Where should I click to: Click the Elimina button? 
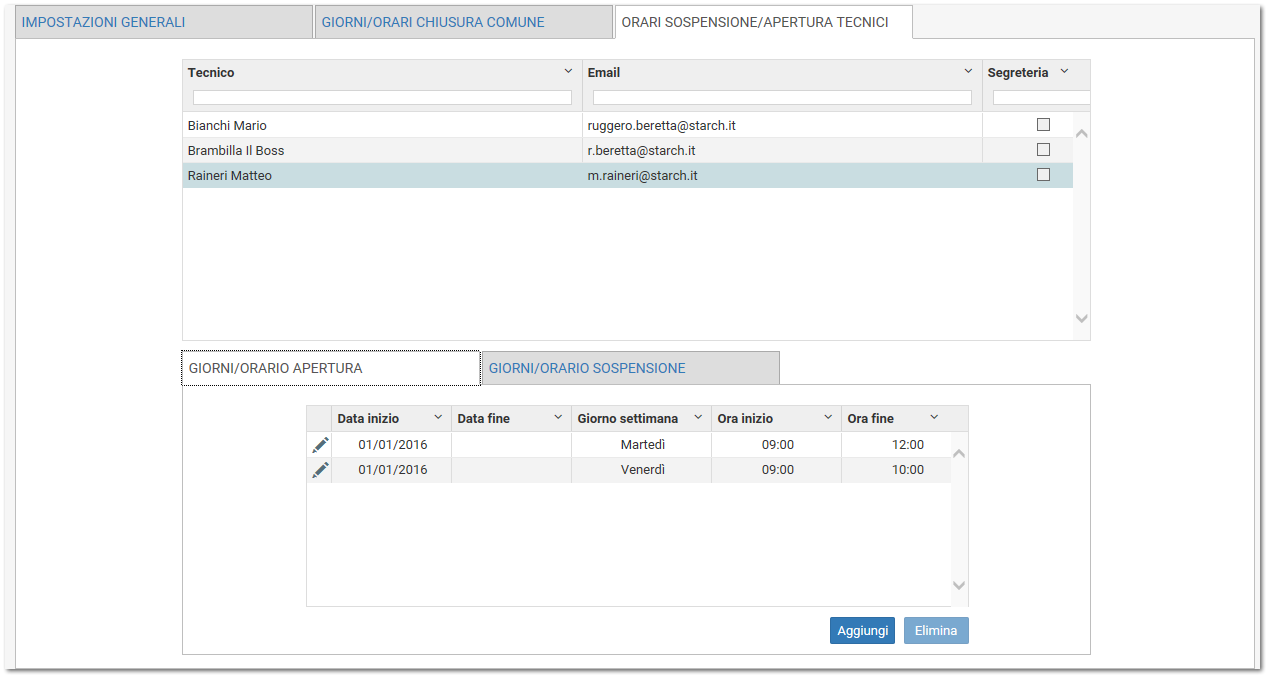(936, 631)
